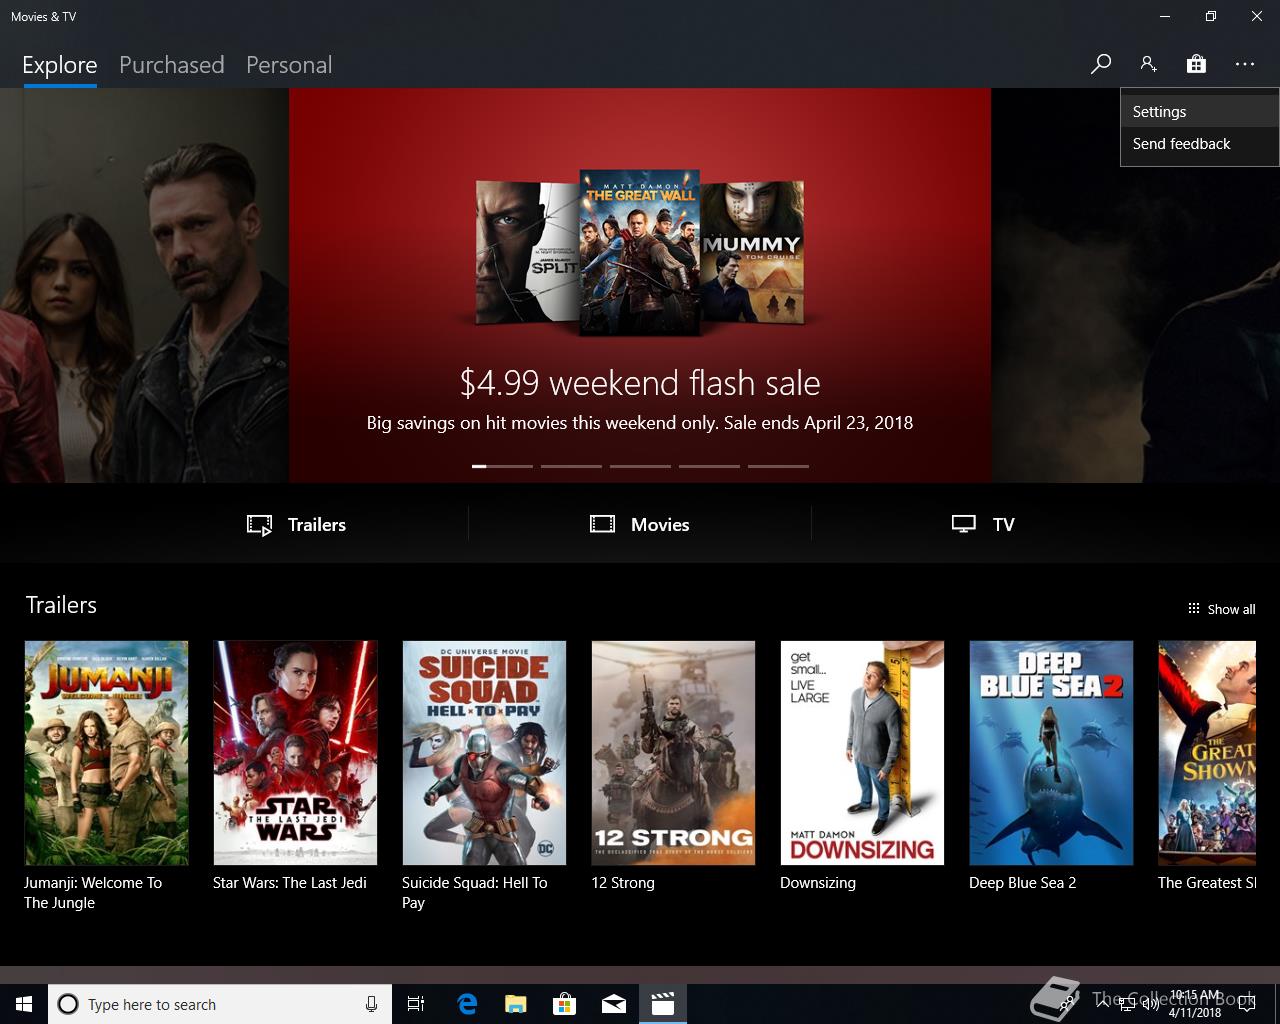Click the 'Downsizing' title text

coord(818,882)
